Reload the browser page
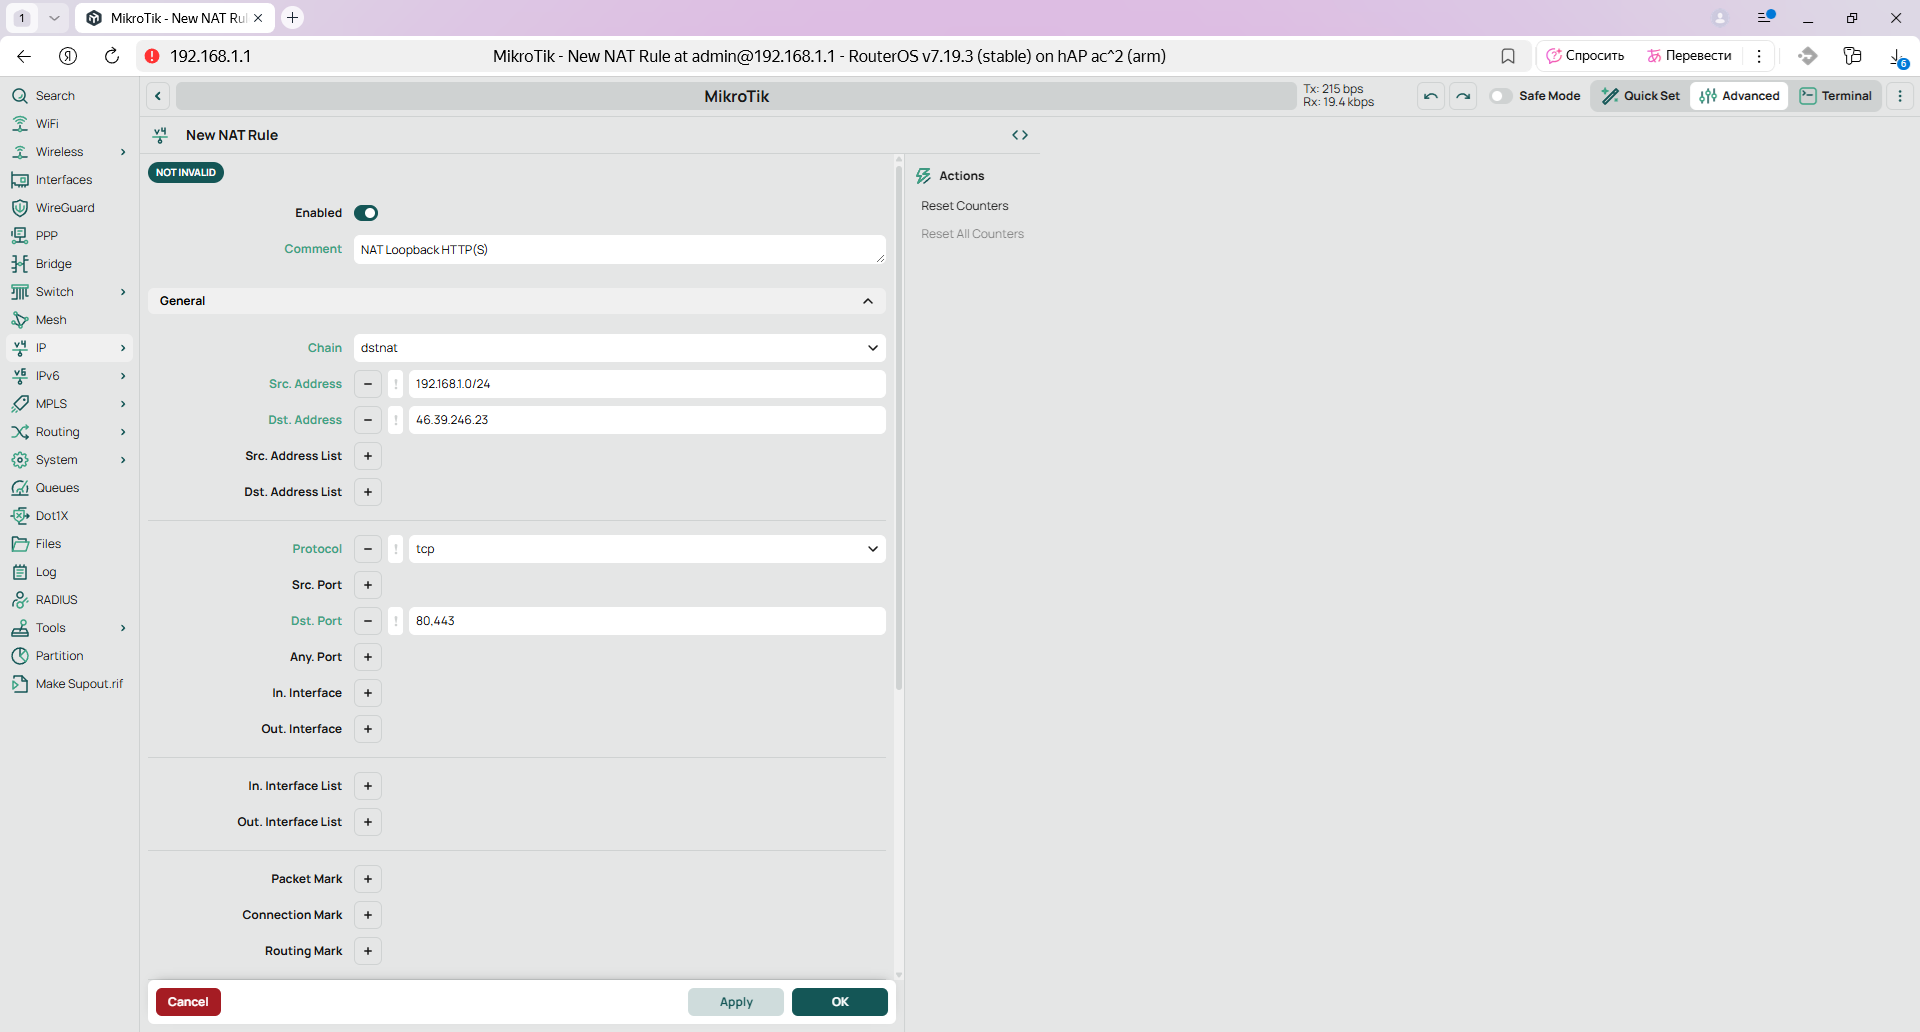 112,56
